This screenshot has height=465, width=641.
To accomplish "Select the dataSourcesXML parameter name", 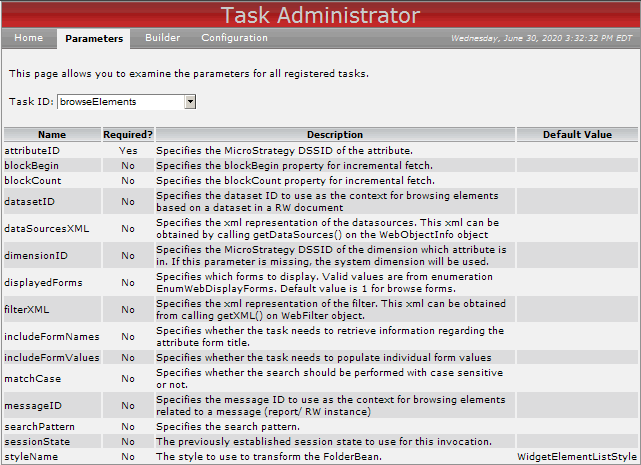I will 47,229.
